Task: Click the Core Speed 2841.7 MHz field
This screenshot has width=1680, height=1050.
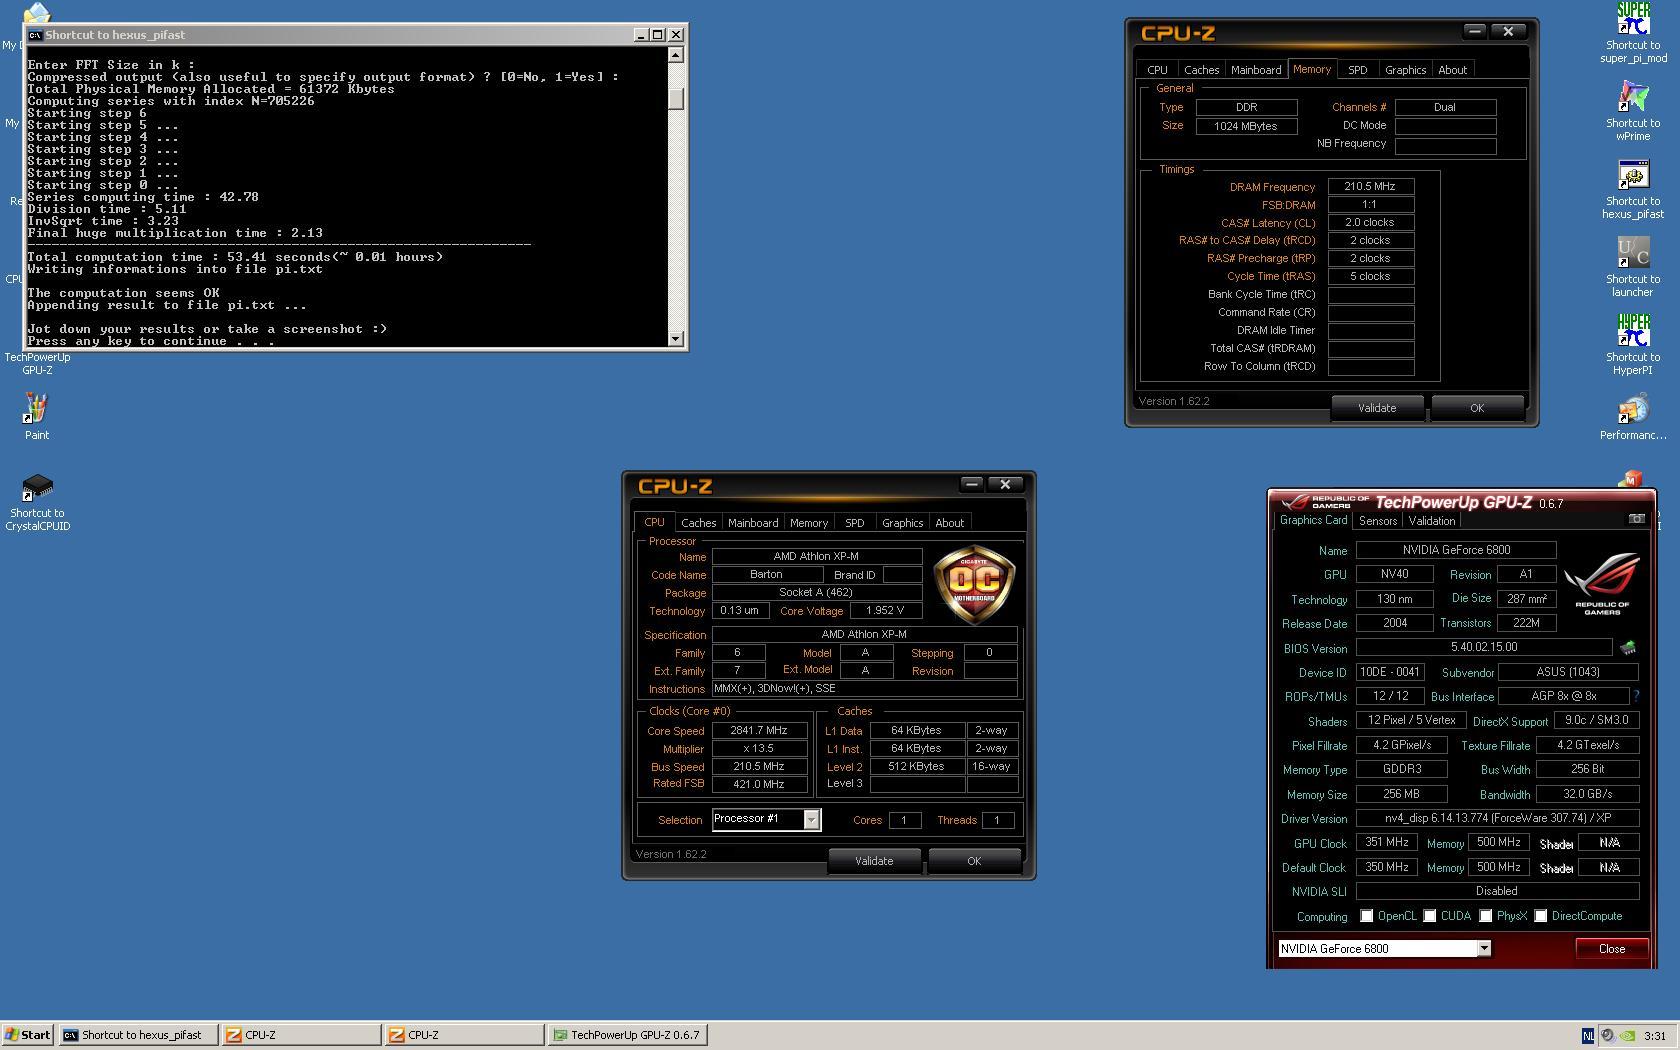Action: point(759,731)
